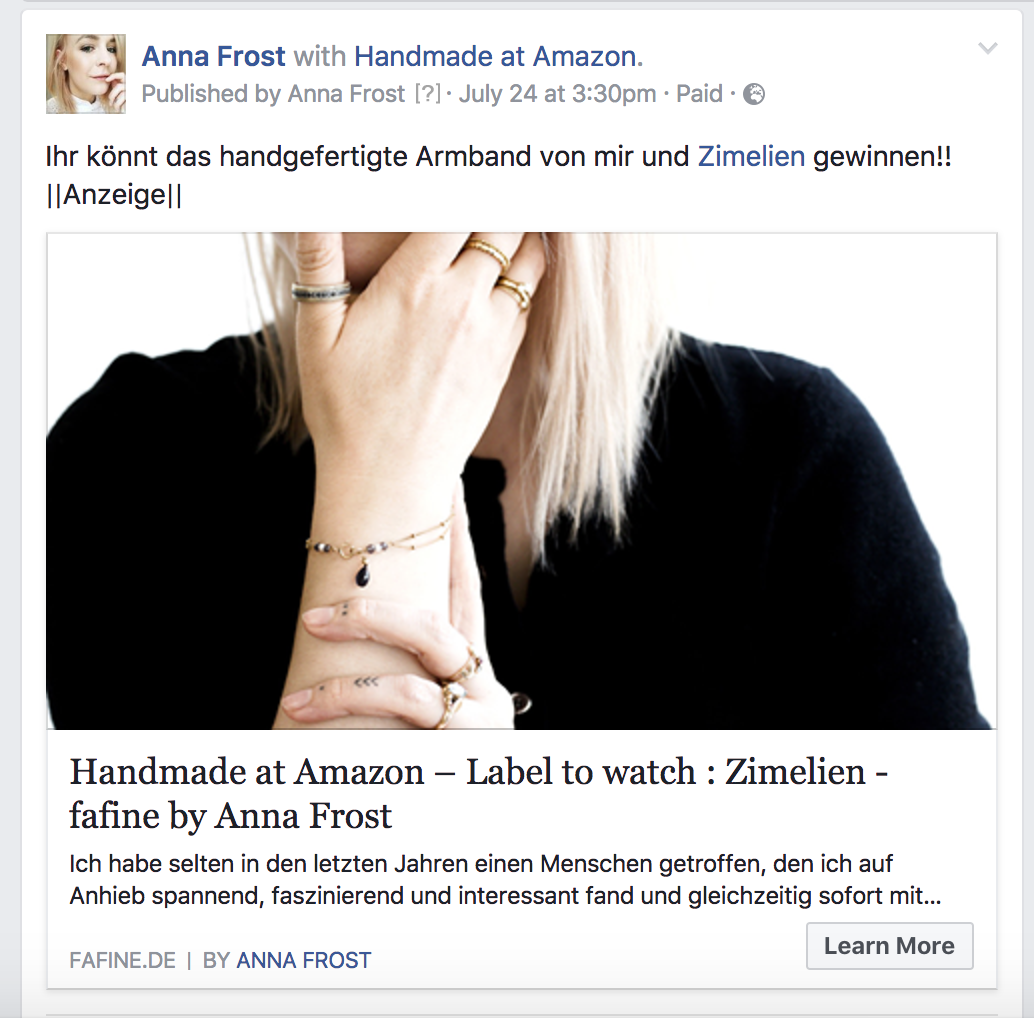1034x1018 pixels.
Task: Open the Anna Frost profile name link
Action: (x=214, y=57)
